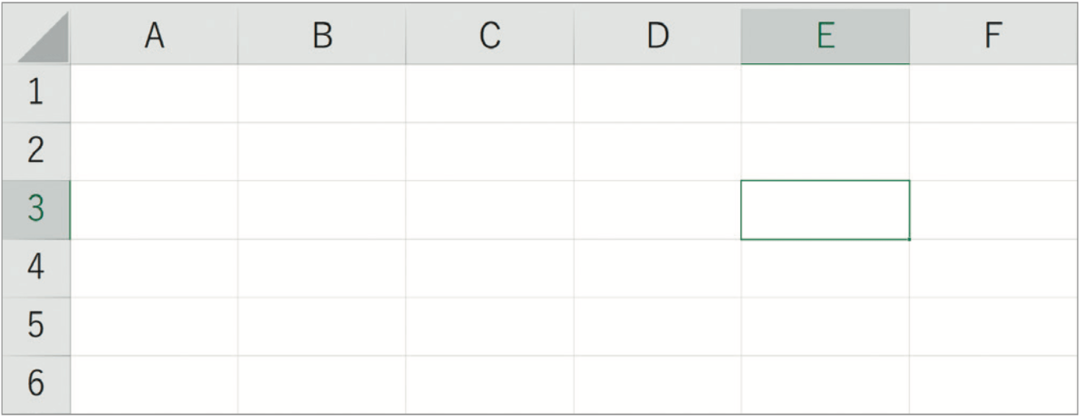Click cell D5
1080x417 pixels.
(x=657, y=326)
